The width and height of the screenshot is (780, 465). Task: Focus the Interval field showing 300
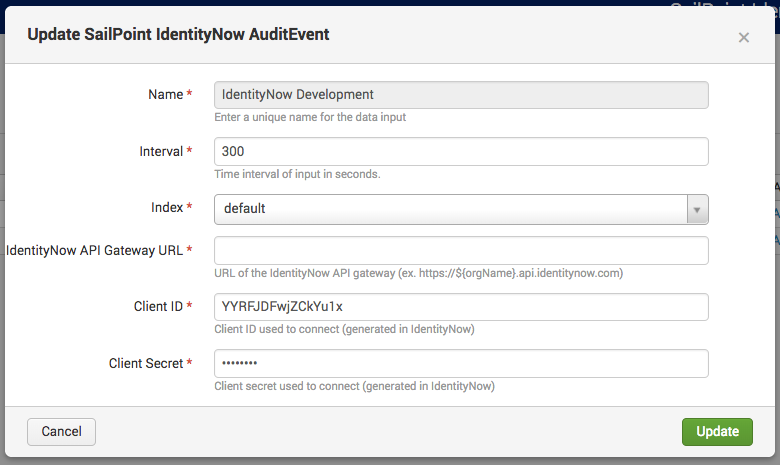pyautogui.click(x=461, y=152)
